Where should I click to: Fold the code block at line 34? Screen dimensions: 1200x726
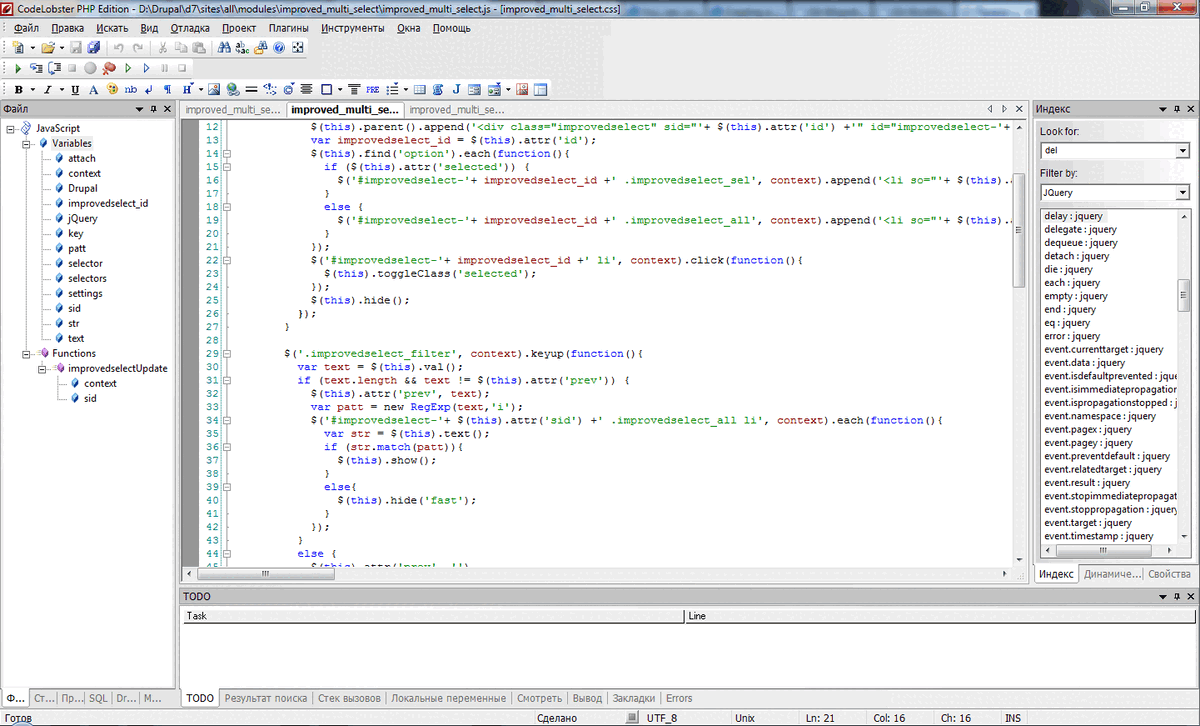tap(227, 420)
